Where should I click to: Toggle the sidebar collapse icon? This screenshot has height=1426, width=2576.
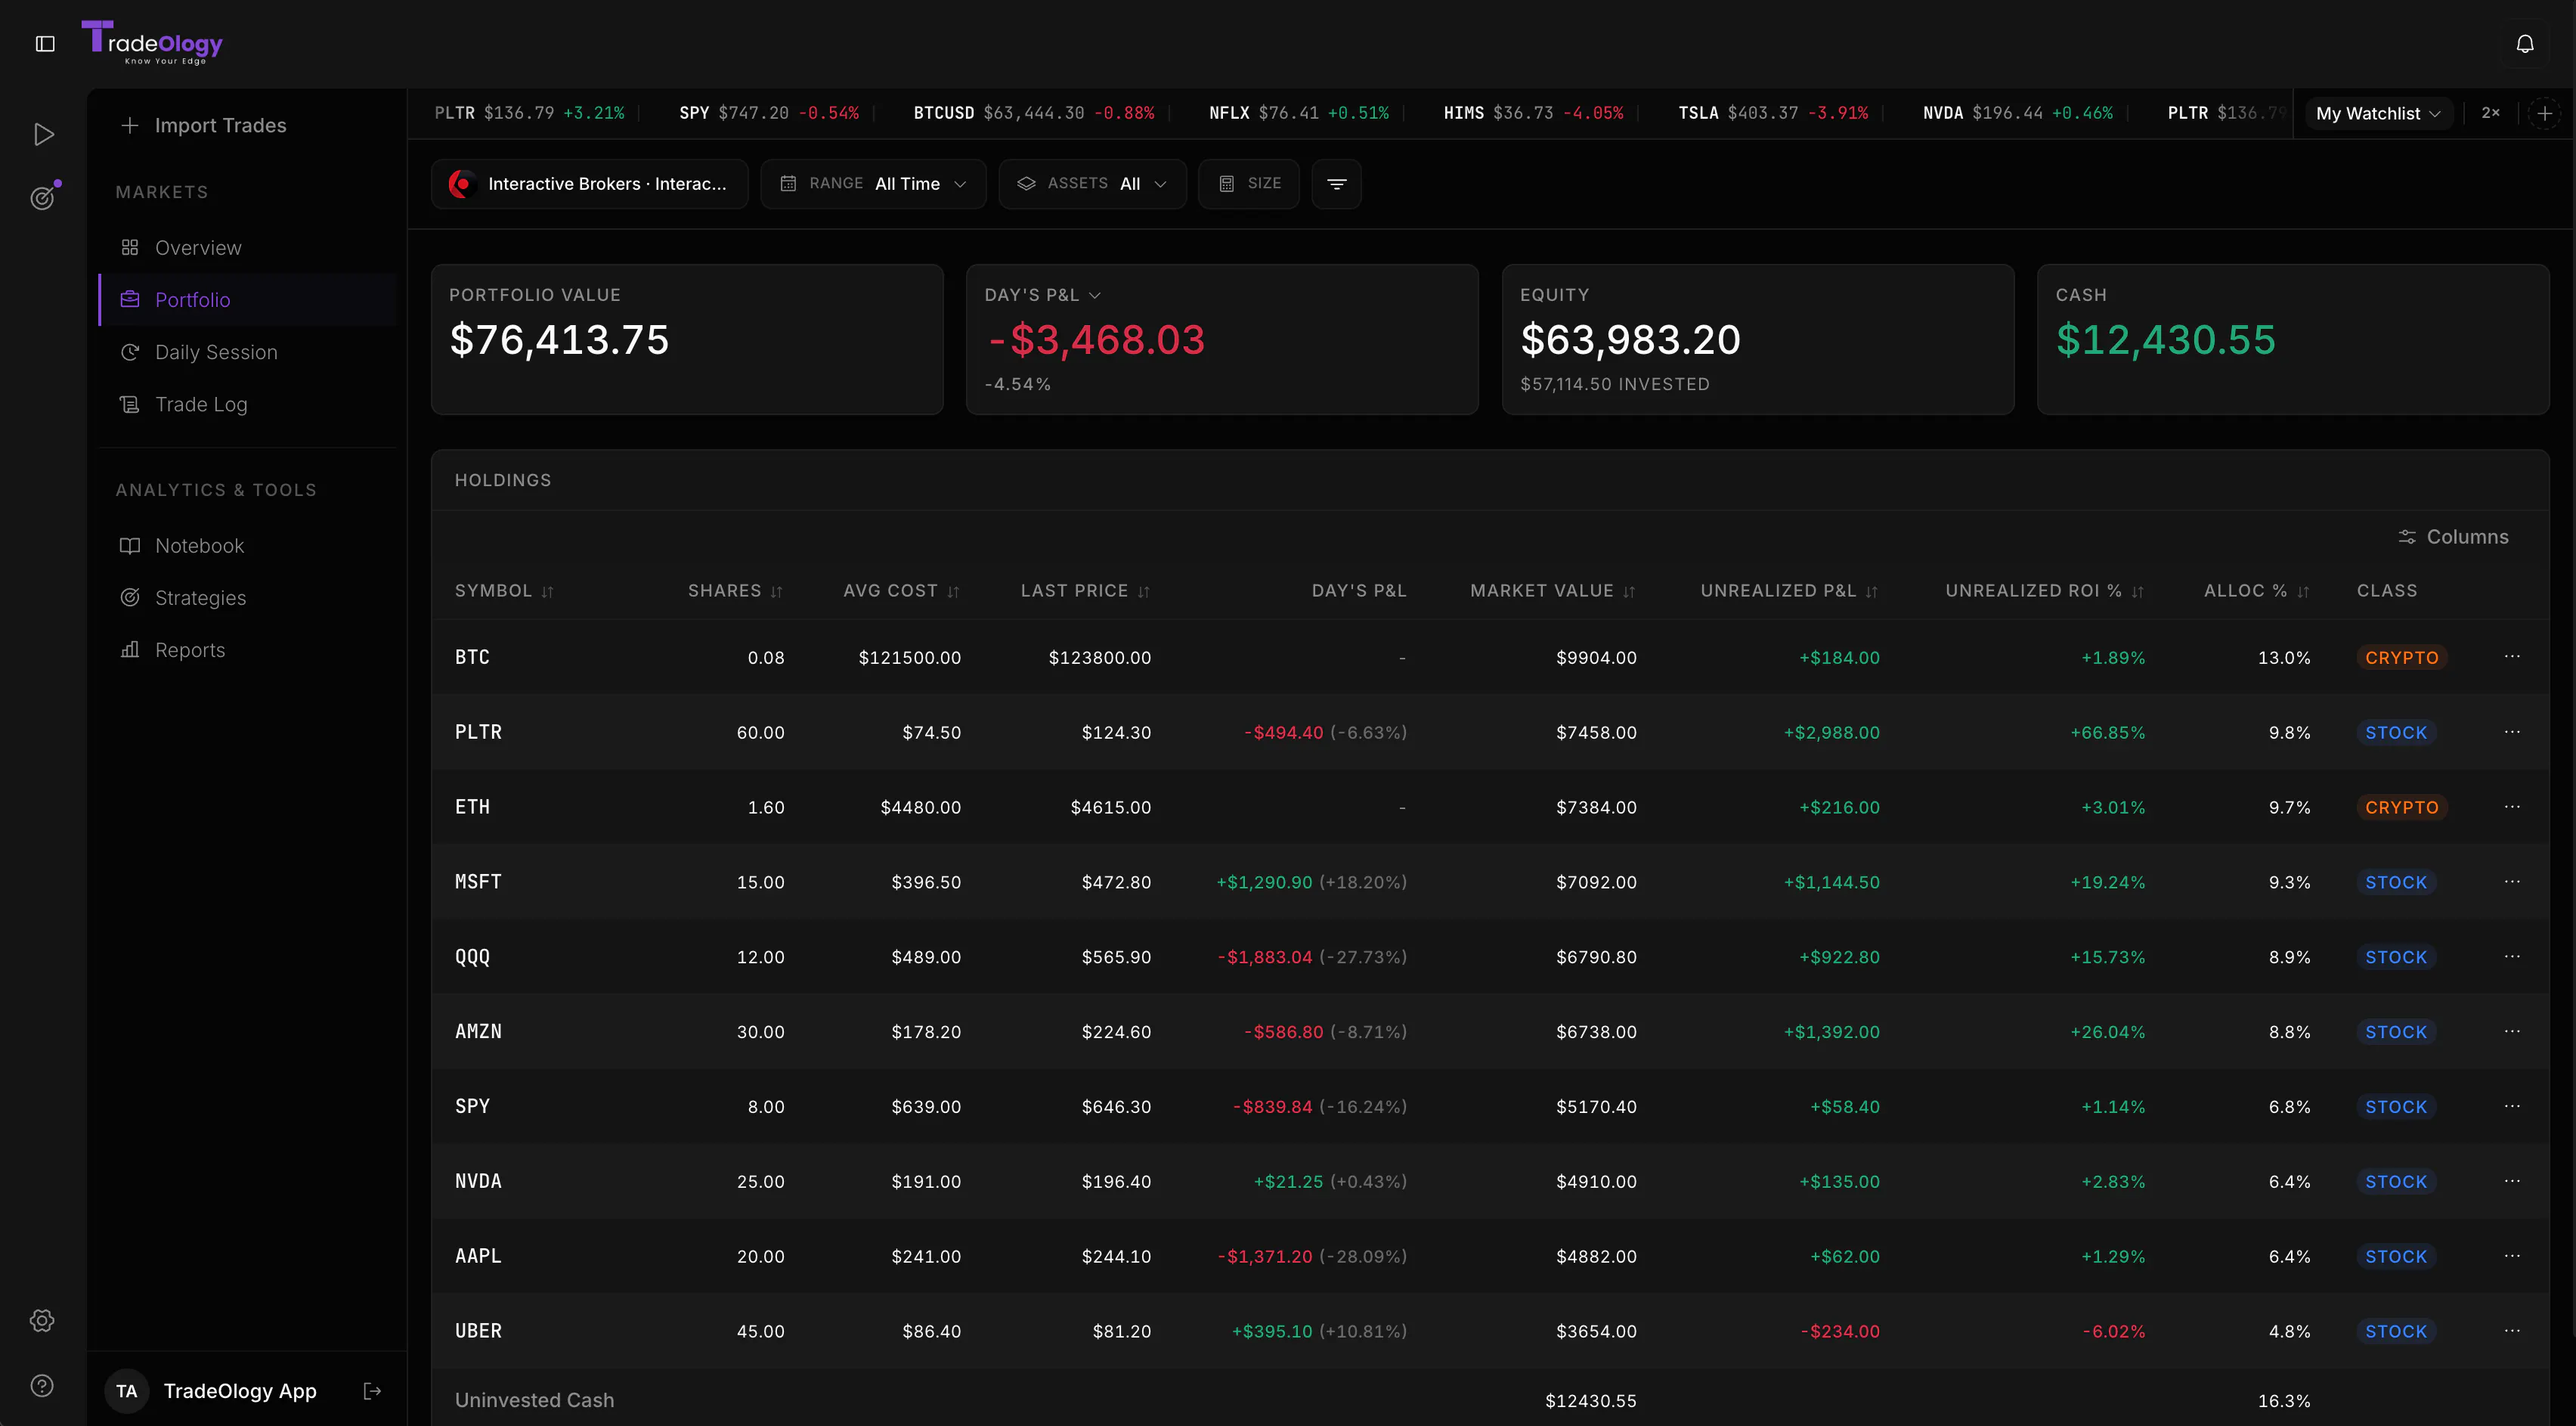pyautogui.click(x=45, y=43)
